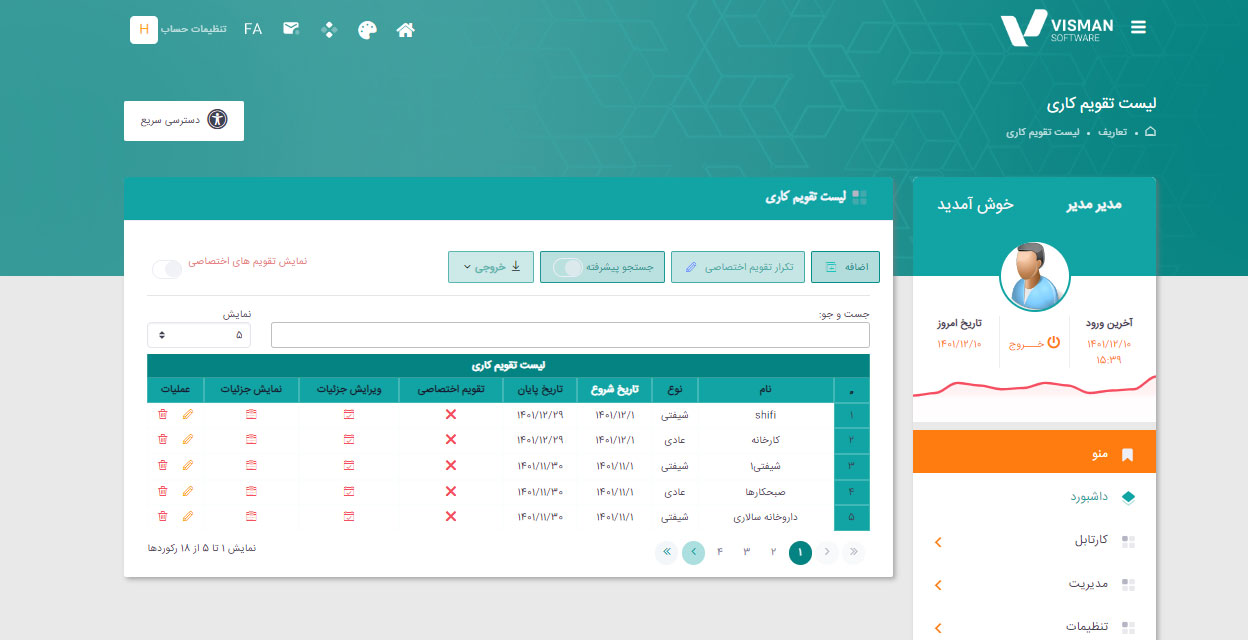Edit details of the shifi calendar
This screenshot has height=640, width=1248.
[349, 413]
